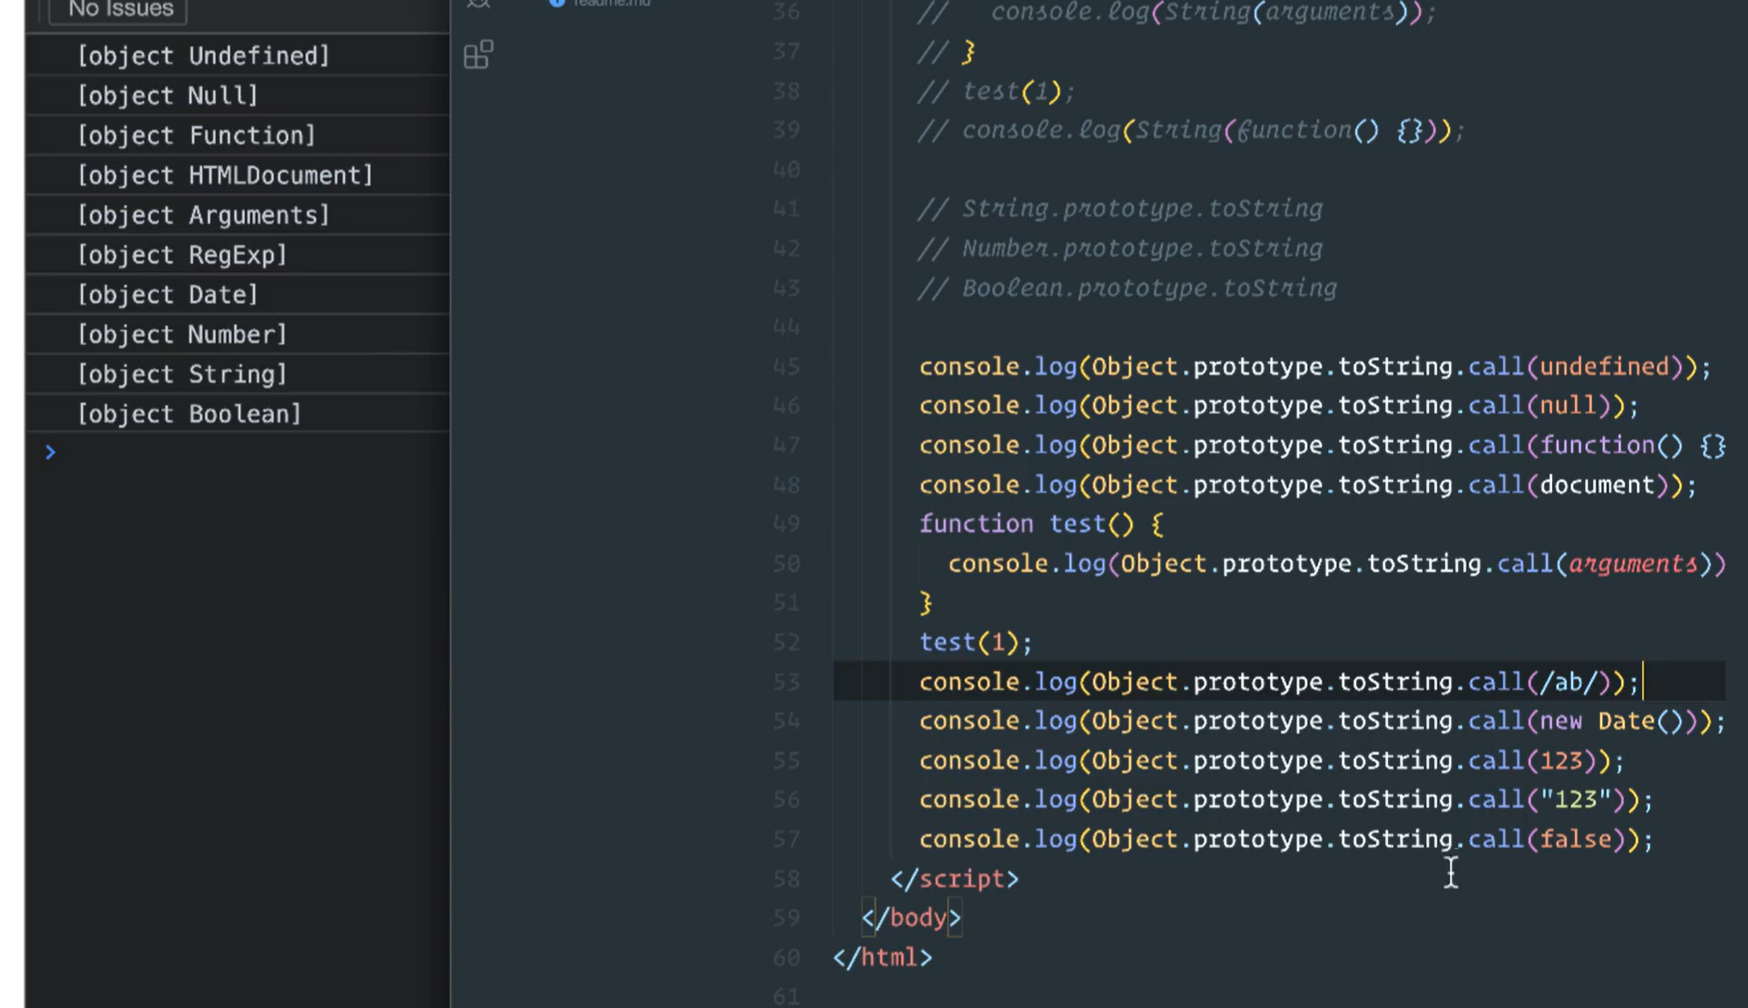The width and height of the screenshot is (1748, 1008).
Task: Click the call(arguments) code line
Action: coord(1337,564)
